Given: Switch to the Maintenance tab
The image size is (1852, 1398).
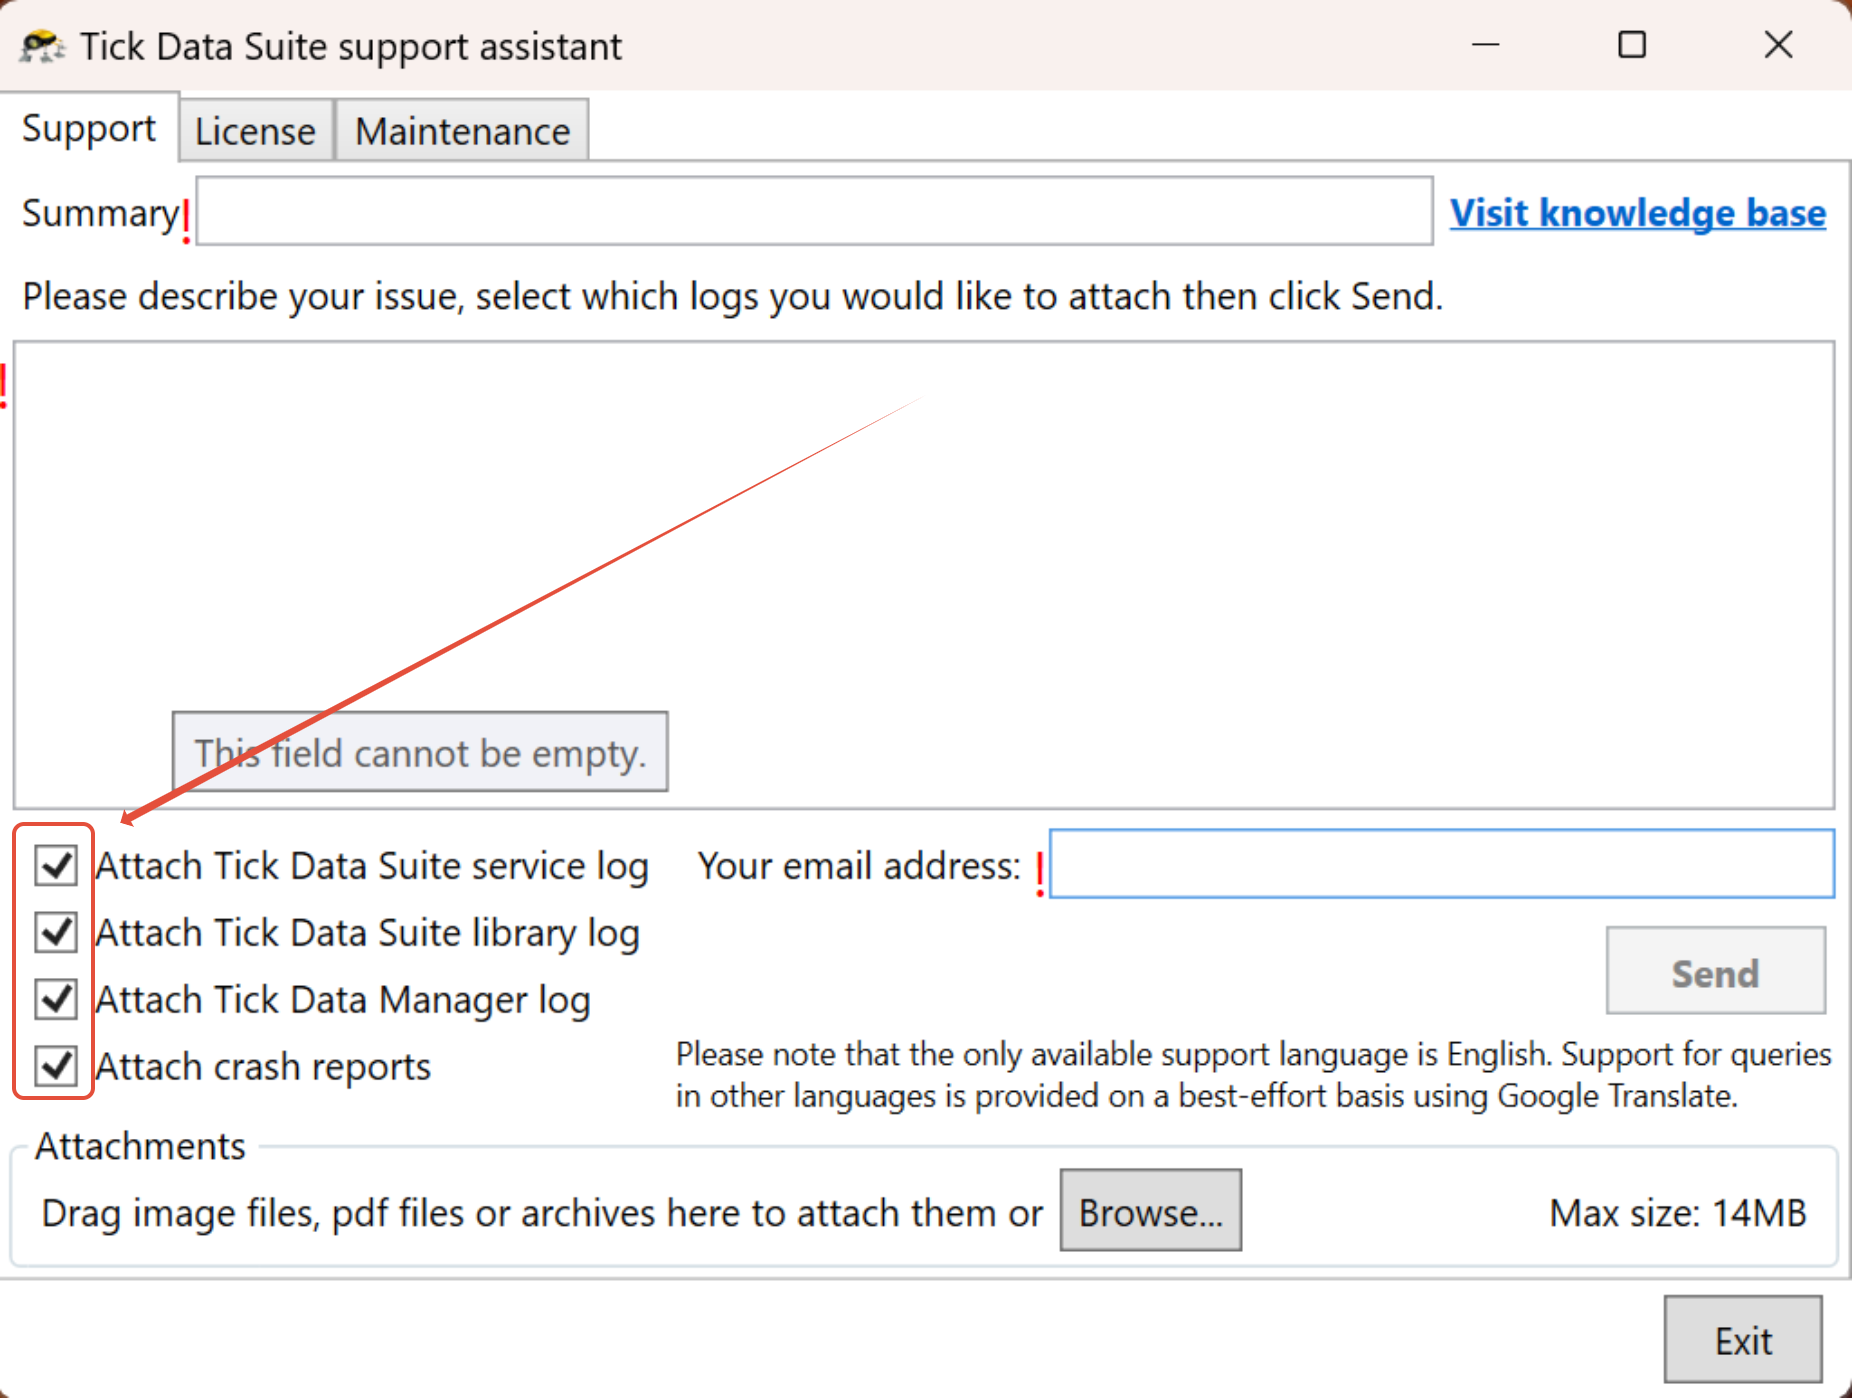Looking at the screenshot, I should [462, 131].
